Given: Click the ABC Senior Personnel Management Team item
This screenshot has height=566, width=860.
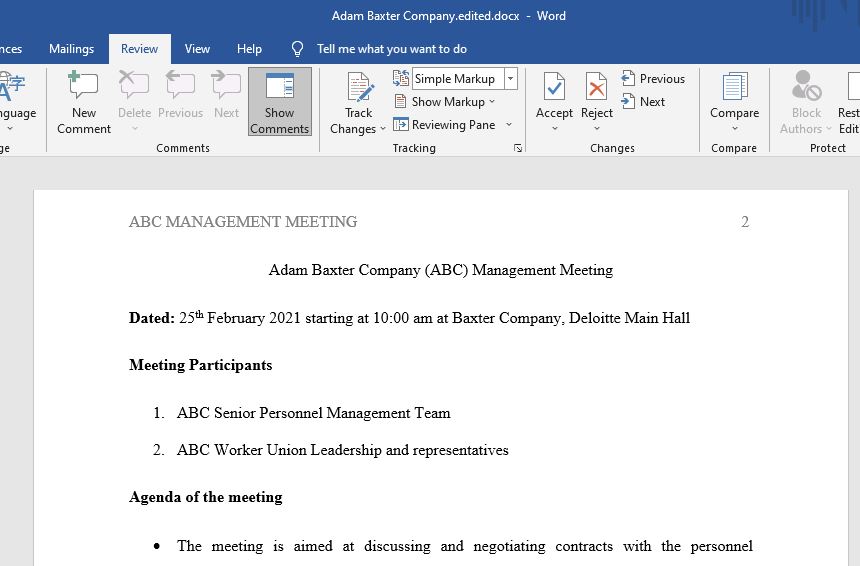Looking at the screenshot, I should click(313, 413).
